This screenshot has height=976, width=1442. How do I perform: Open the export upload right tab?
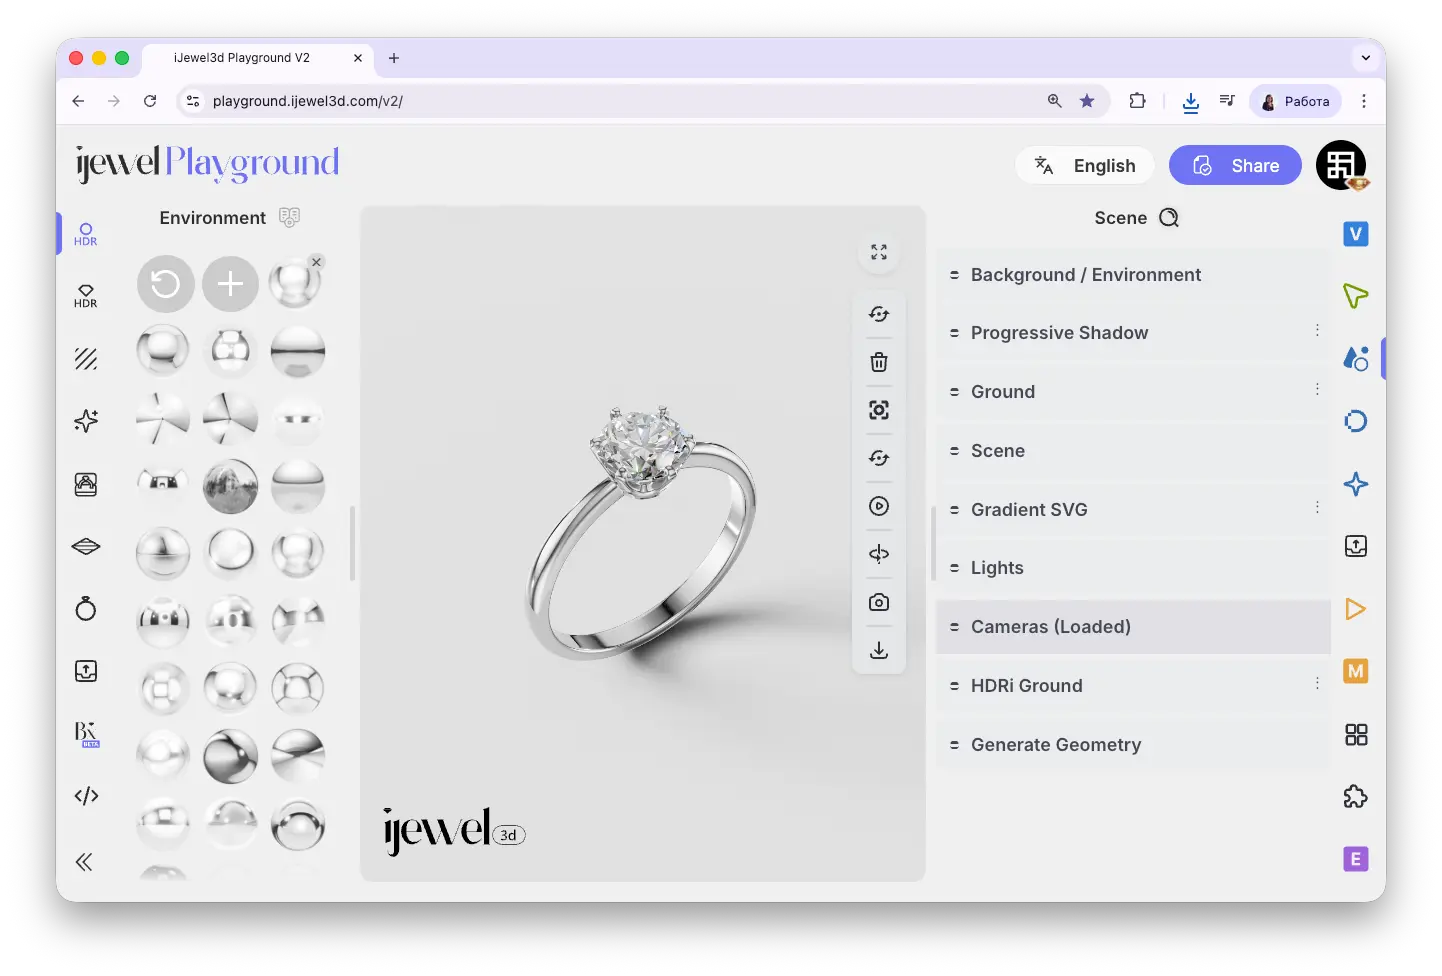pos(1356,546)
